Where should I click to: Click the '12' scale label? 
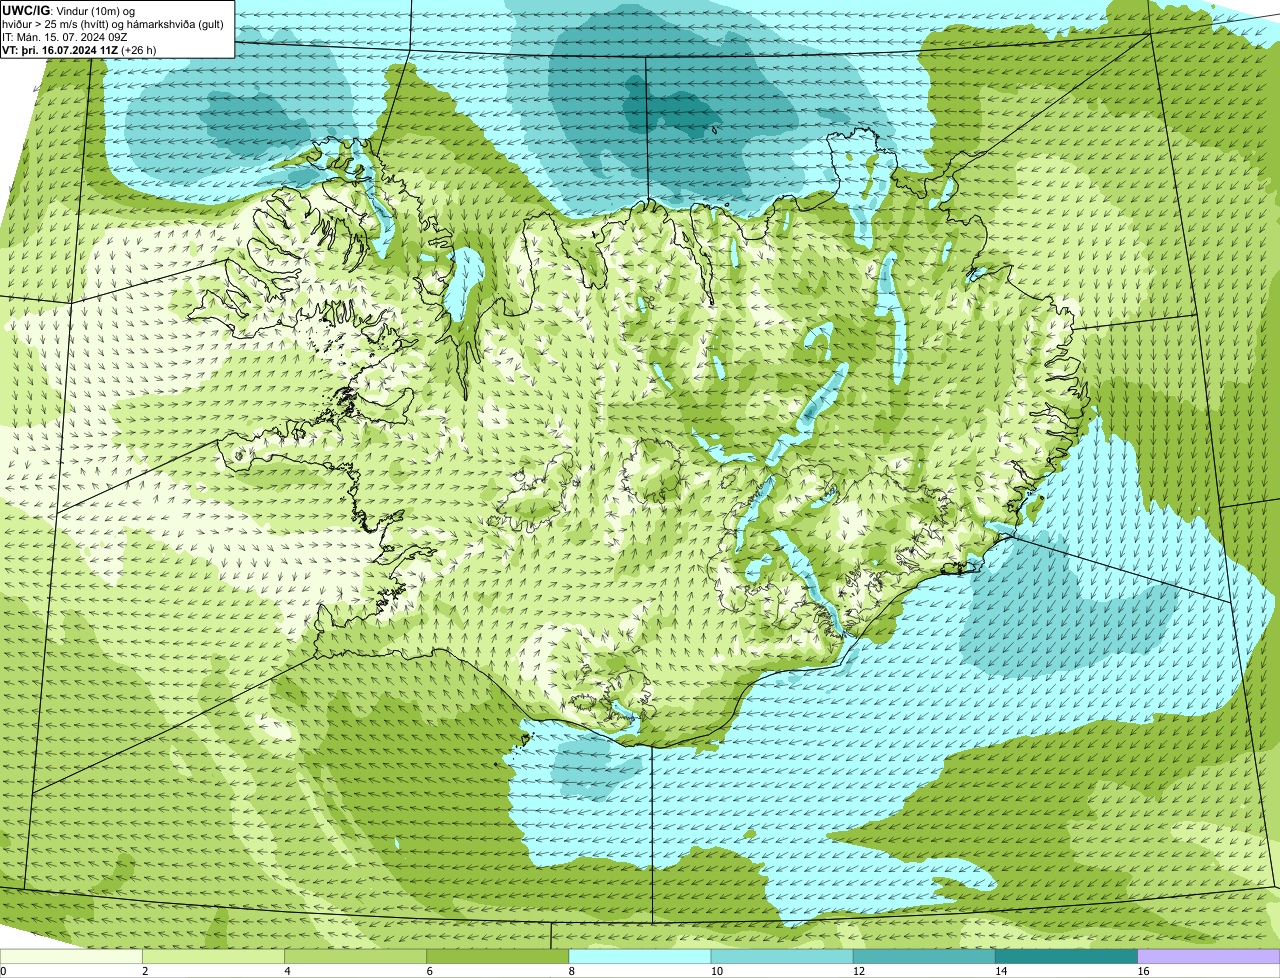858,971
